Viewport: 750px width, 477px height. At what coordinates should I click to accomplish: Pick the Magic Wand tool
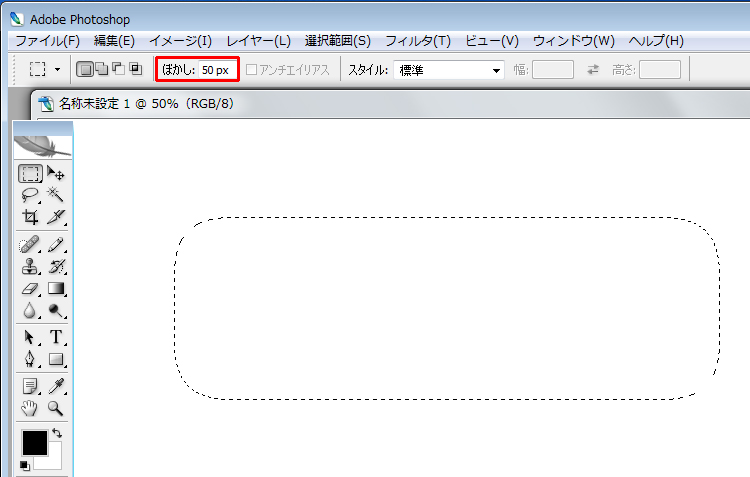[x=56, y=195]
